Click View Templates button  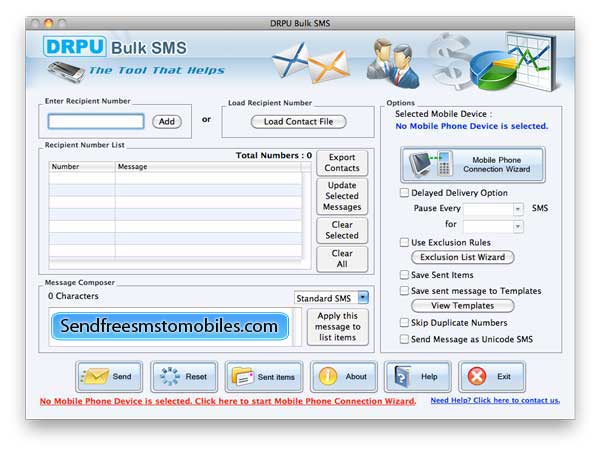coord(463,305)
